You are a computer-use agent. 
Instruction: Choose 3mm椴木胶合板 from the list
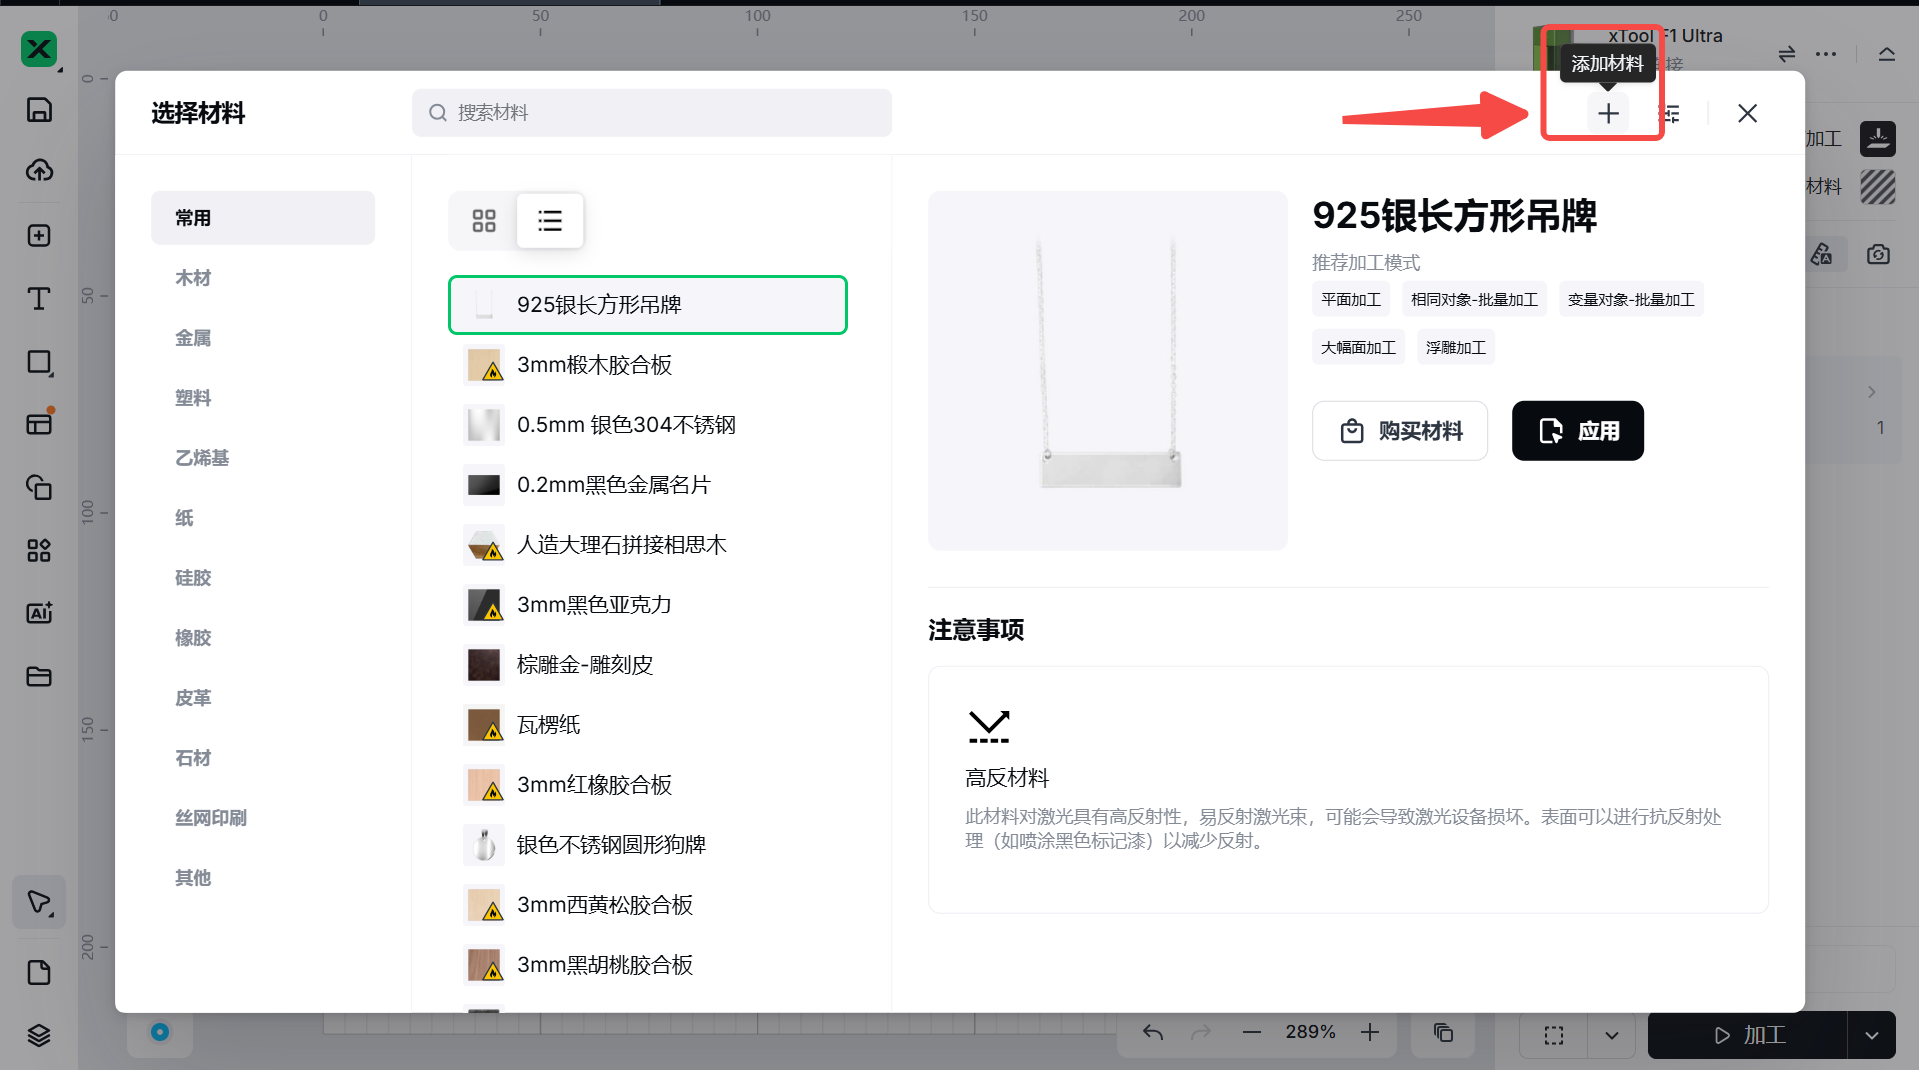tap(594, 365)
